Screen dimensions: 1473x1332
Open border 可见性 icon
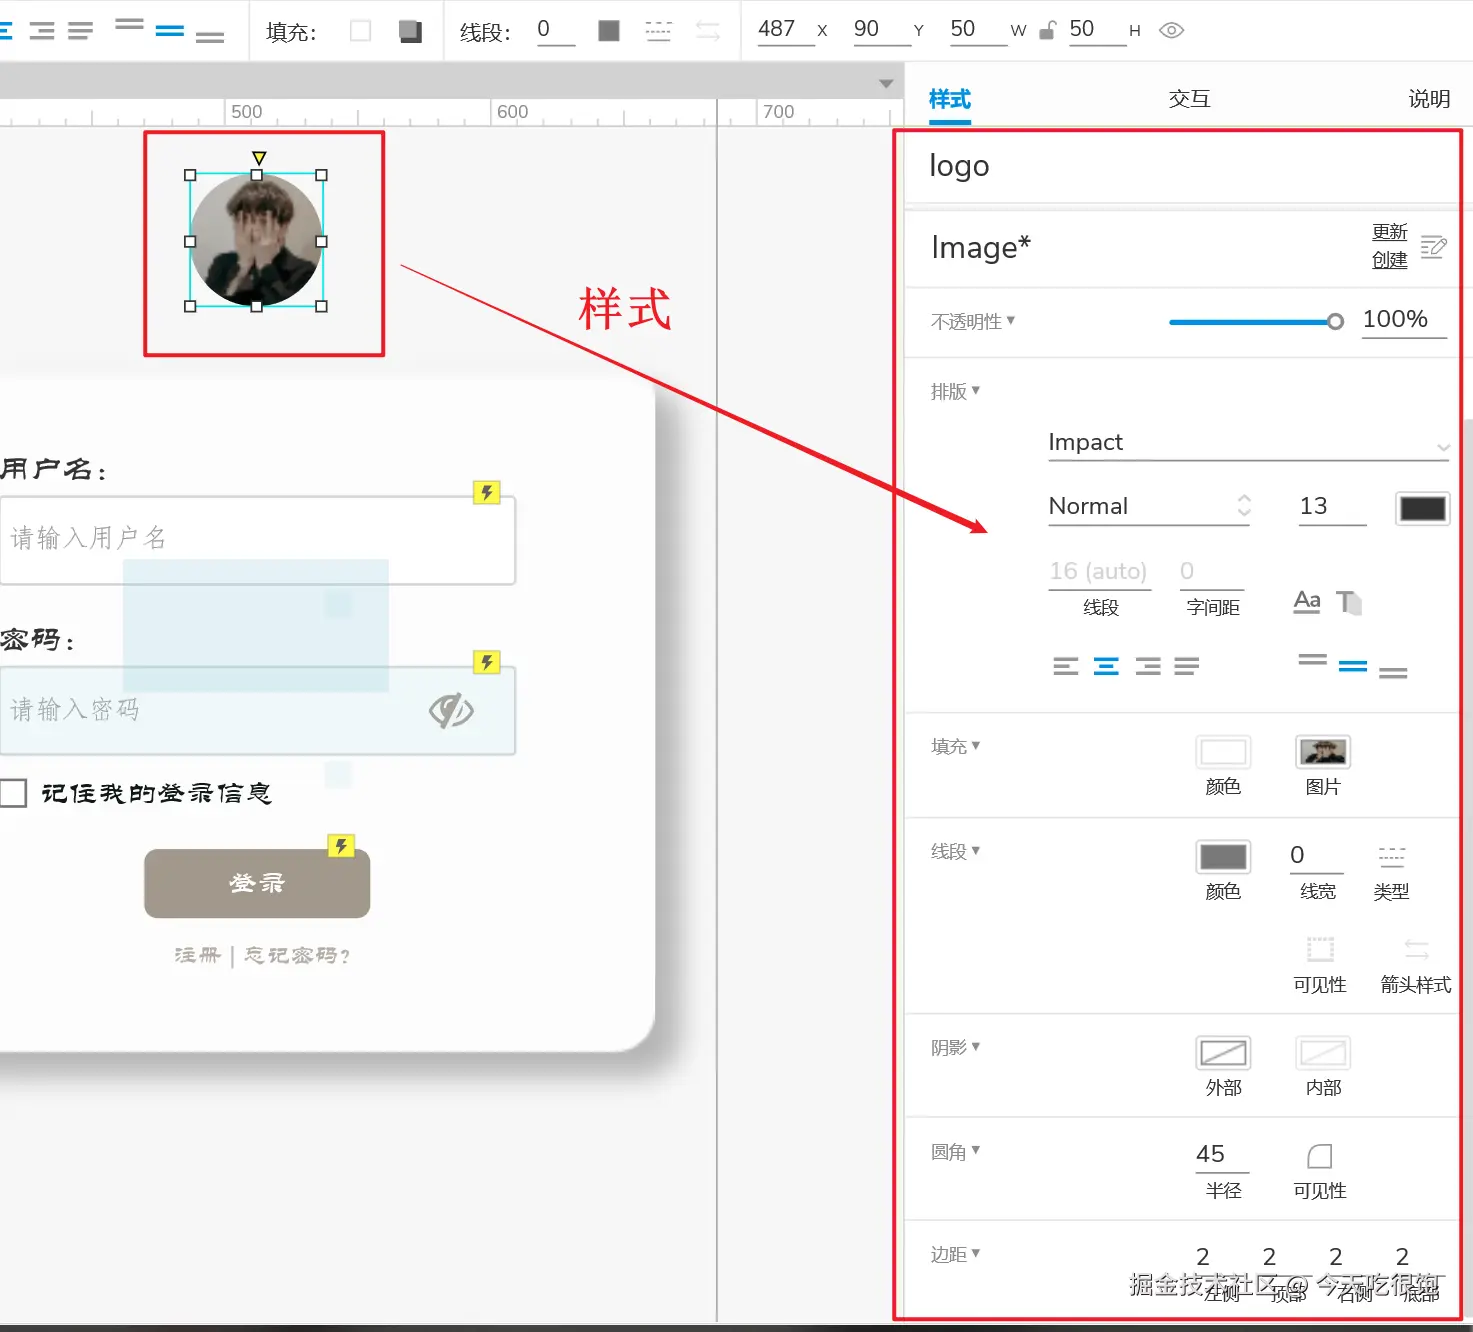[x=1320, y=949]
